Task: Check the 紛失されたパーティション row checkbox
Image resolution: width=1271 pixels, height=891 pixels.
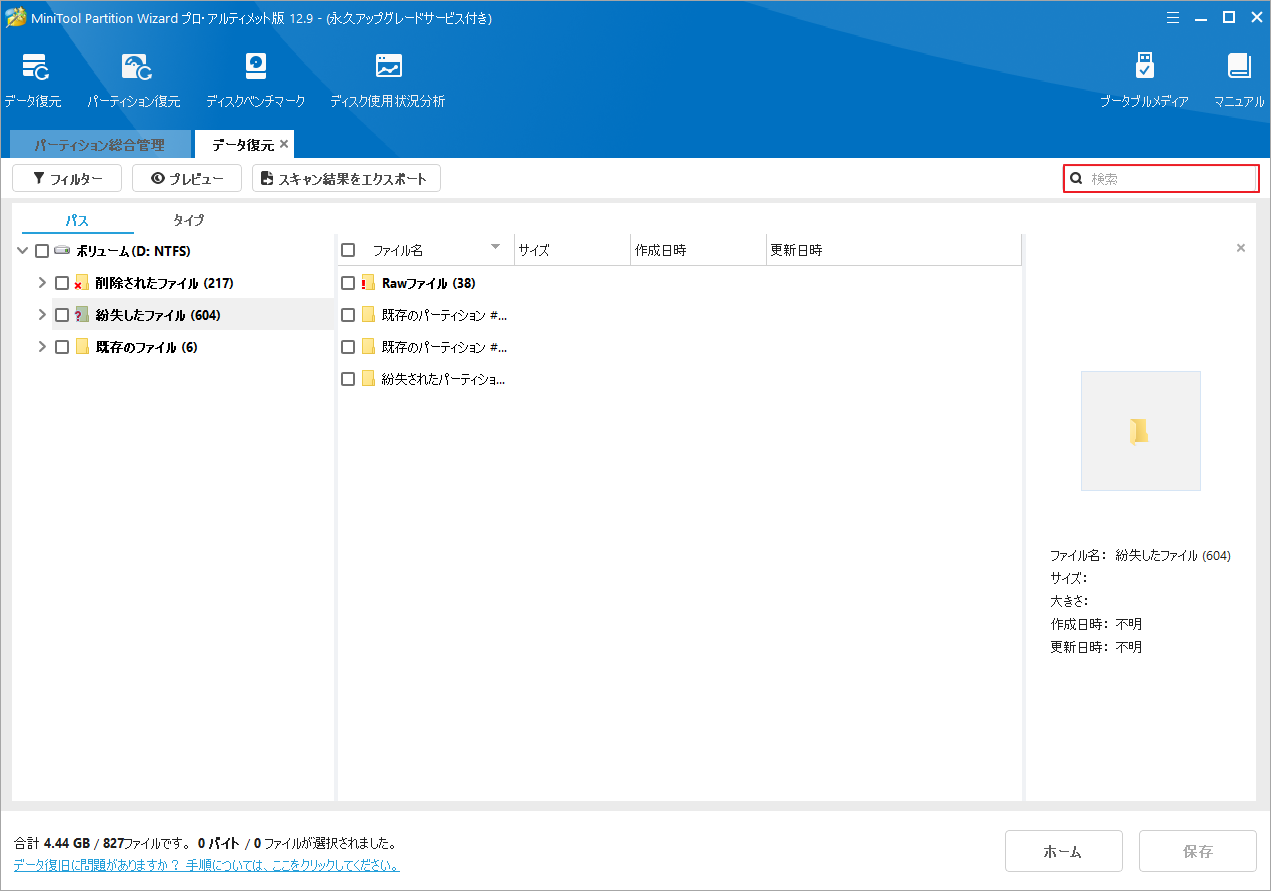Action: pos(348,379)
